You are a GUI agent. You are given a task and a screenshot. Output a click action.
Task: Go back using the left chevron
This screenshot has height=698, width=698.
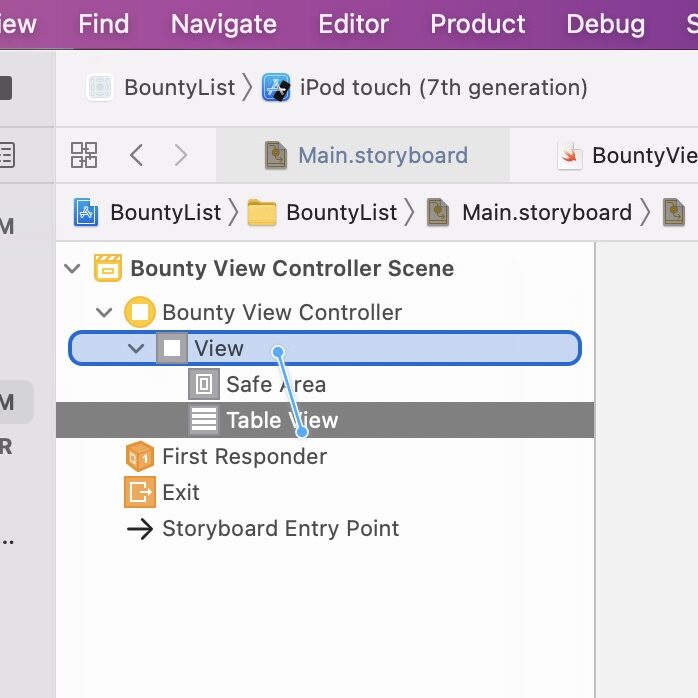(x=137, y=155)
